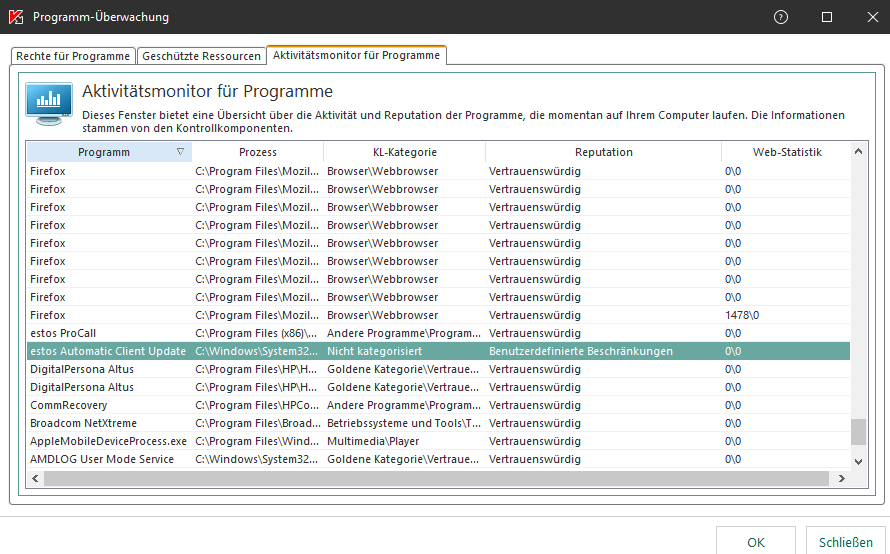The height and width of the screenshot is (554, 890).
Task: Sort by Web-Statistik column header
Action: (x=787, y=152)
